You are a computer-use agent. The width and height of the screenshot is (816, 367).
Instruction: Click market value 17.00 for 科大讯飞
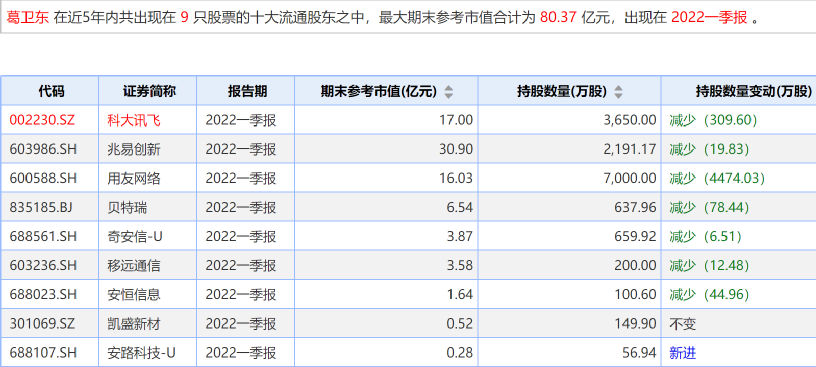point(456,120)
